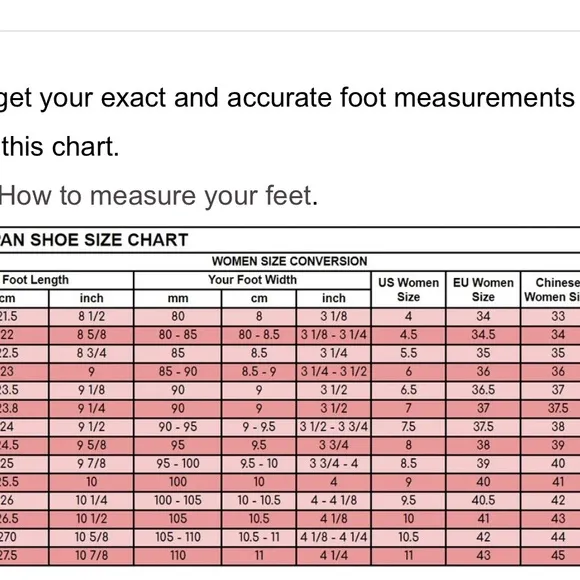Image resolution: width=580 pixels, height=580 pixels.
Task: Click Chinese women size 37.5 cell
Action: (x=558, y=408)
